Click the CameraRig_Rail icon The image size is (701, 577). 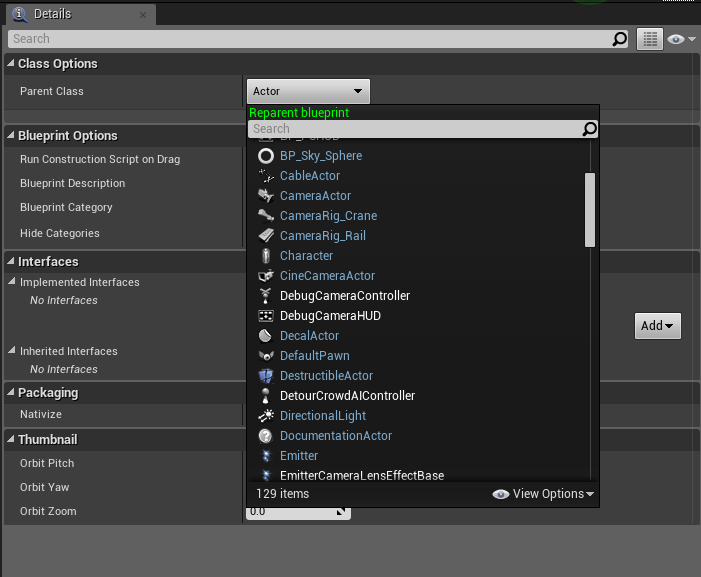pos(266,236)
